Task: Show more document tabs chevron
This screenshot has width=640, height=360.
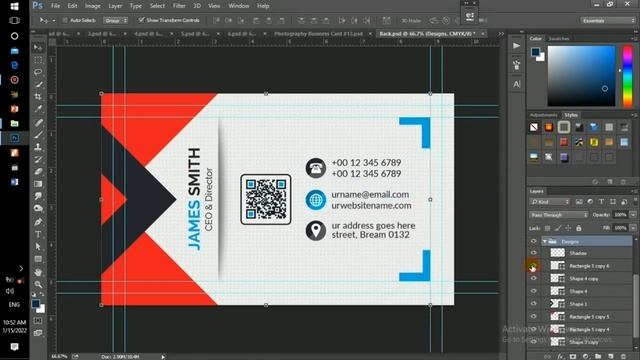Action: tap(501, 34)
